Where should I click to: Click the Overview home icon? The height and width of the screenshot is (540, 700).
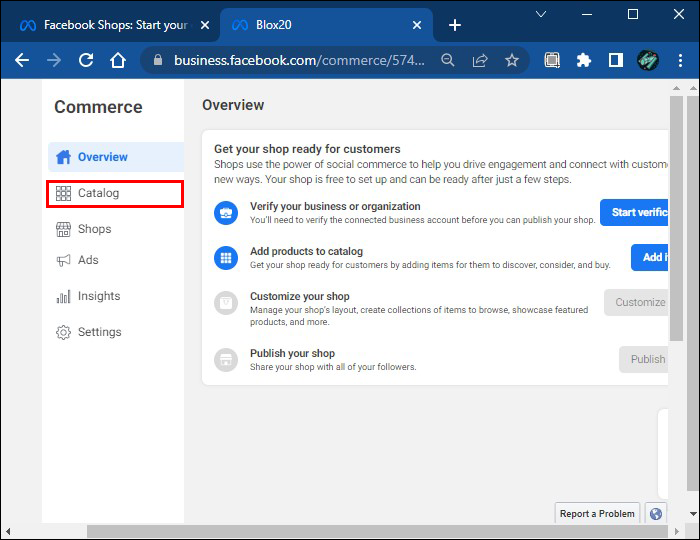(64, 157)
